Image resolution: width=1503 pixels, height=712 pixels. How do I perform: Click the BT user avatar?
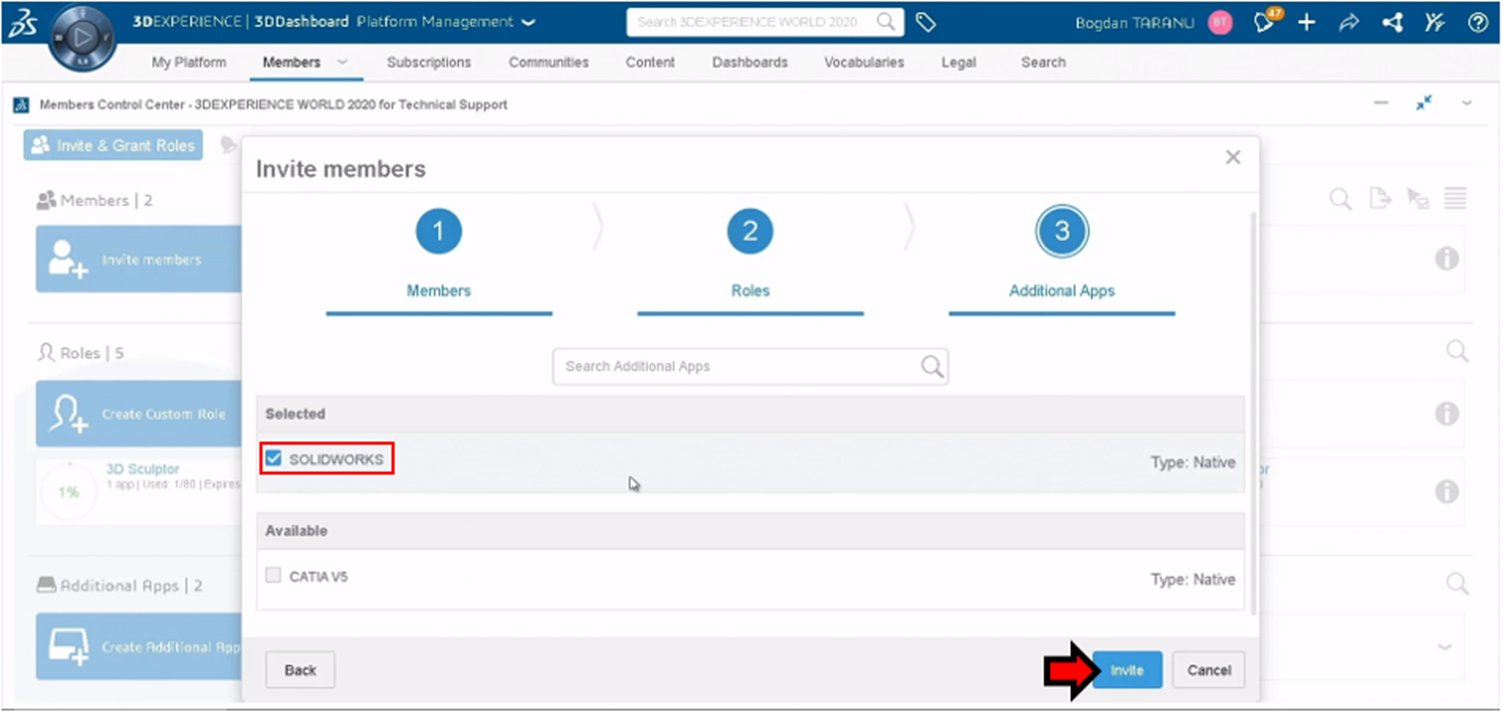click(x=1220, y=22)
